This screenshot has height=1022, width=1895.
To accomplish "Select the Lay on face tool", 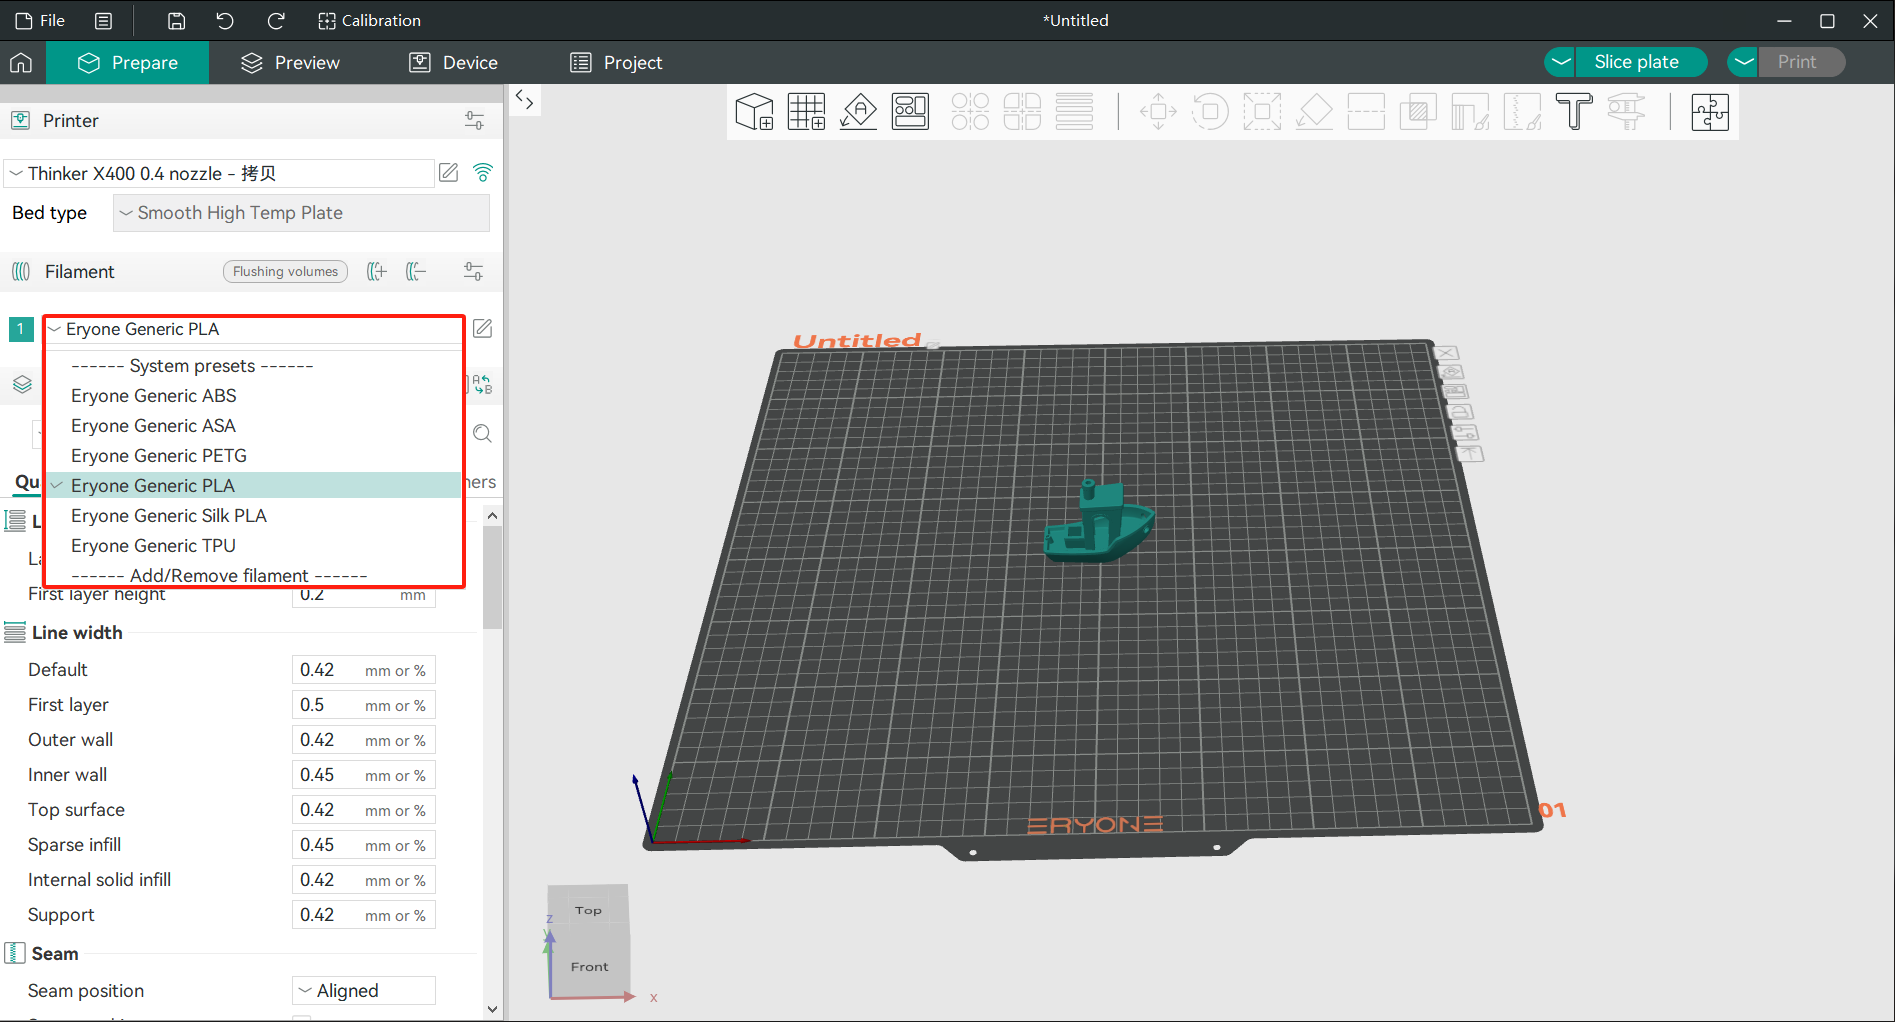I will (1314, 112).
